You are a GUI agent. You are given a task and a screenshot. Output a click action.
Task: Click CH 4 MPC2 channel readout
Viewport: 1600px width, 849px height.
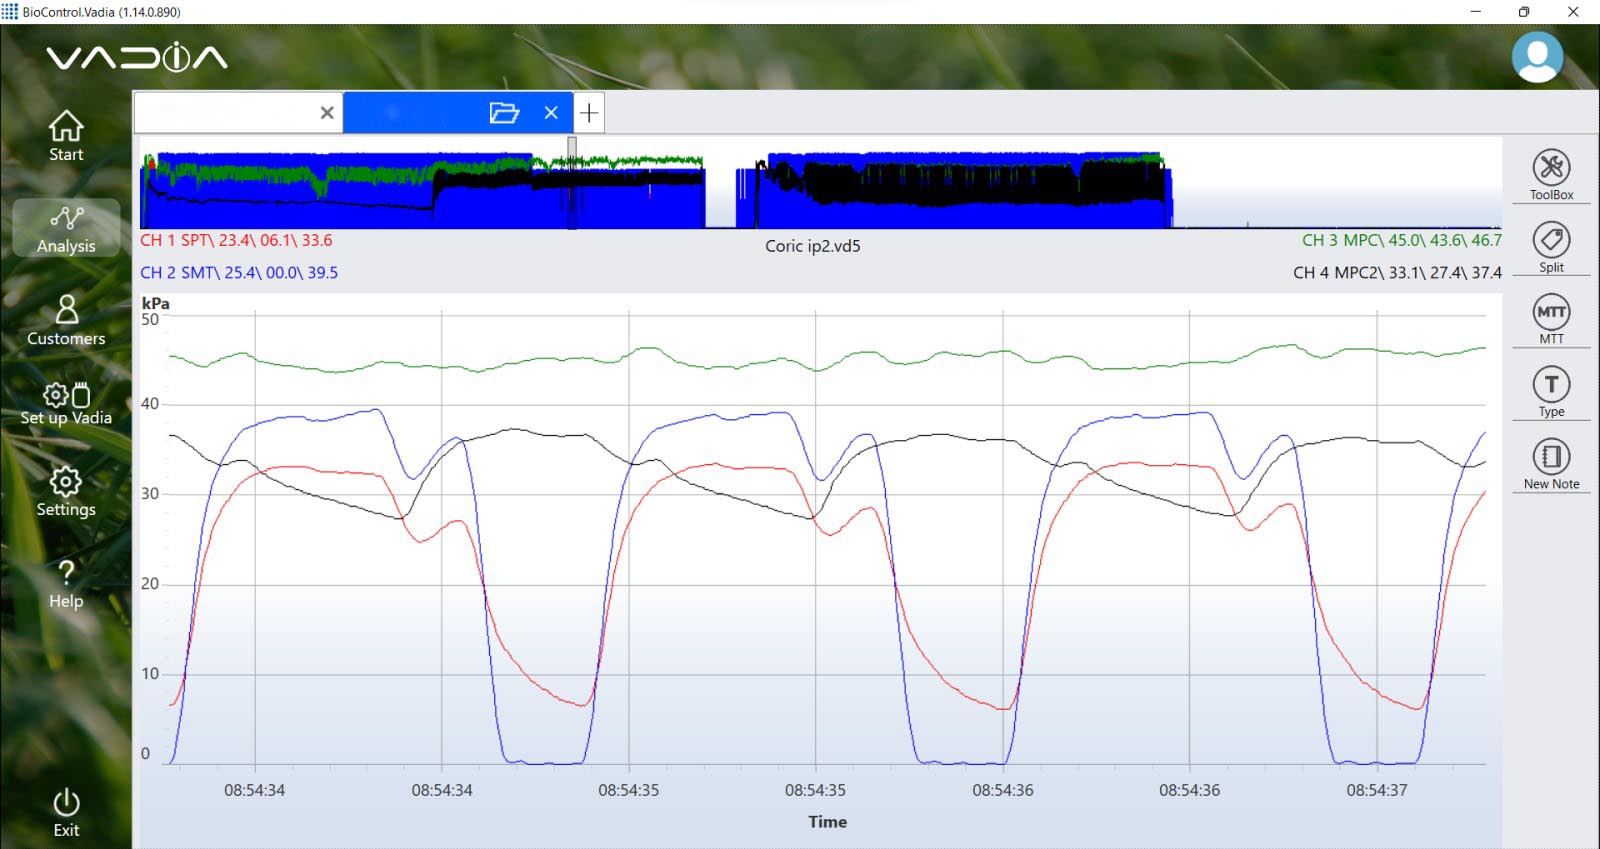tap(1397, 272)
